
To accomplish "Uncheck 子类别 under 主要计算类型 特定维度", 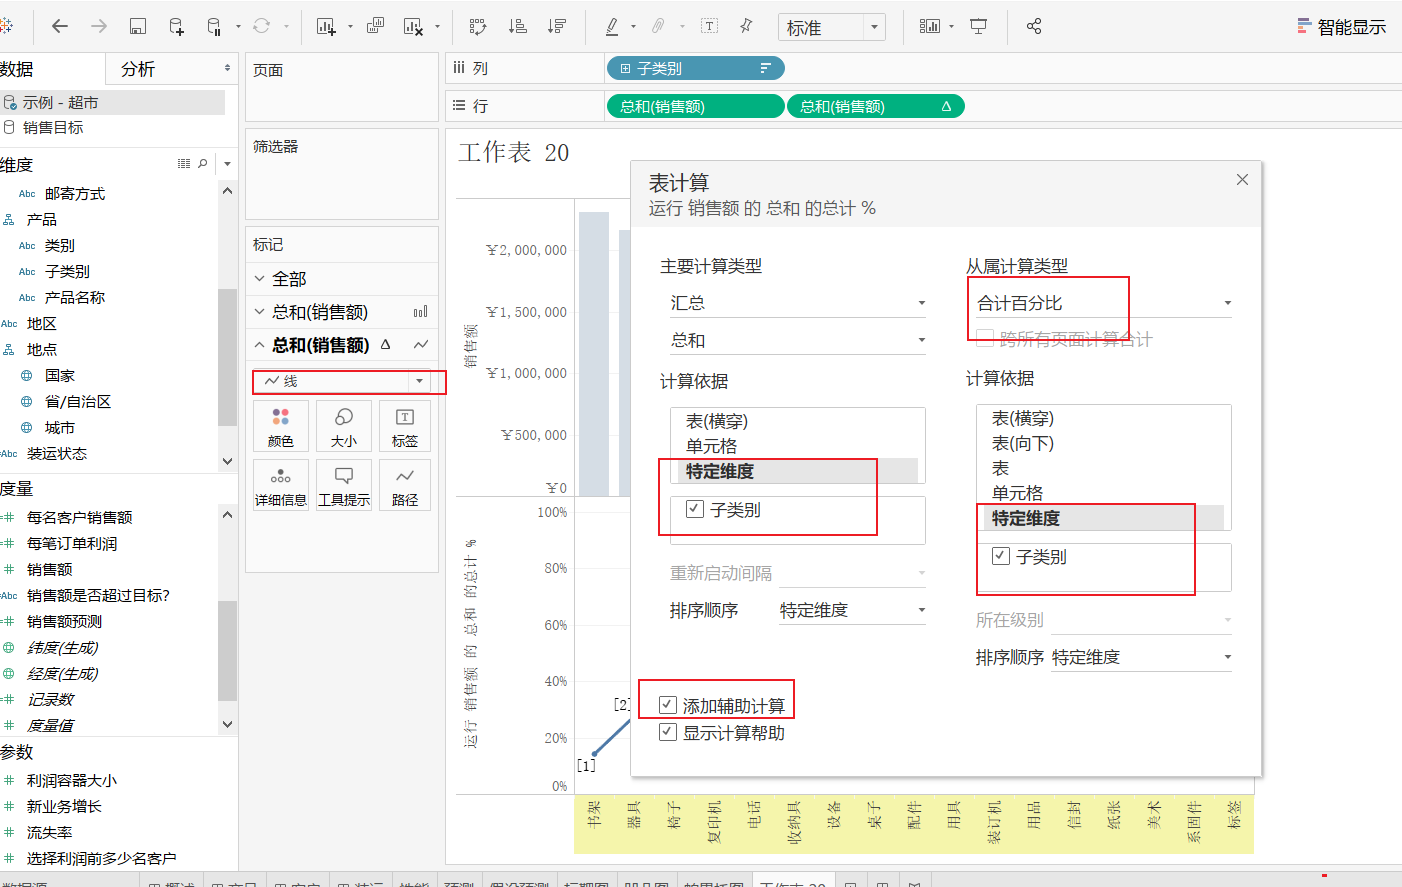I will click(695, 509).
